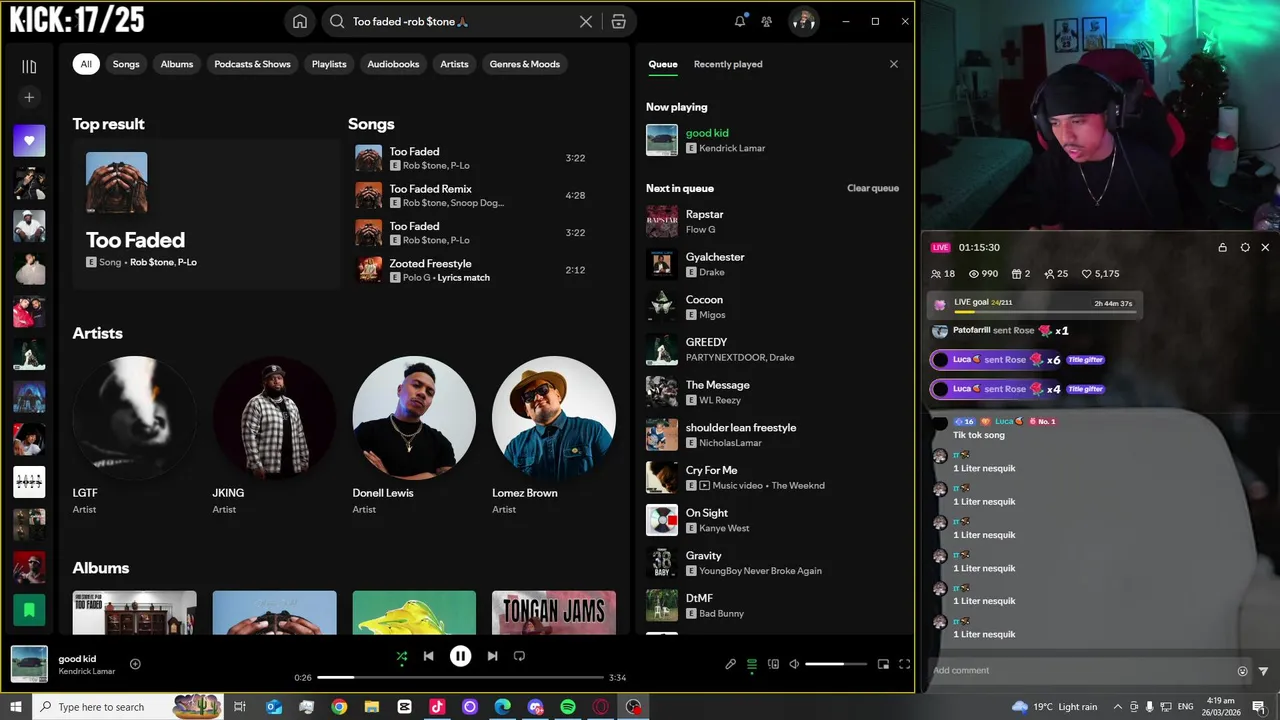This screenshot has width=1280, height=720.
Task: Select Cocoon by Migos in queue
Action: (x=773, y=307)
